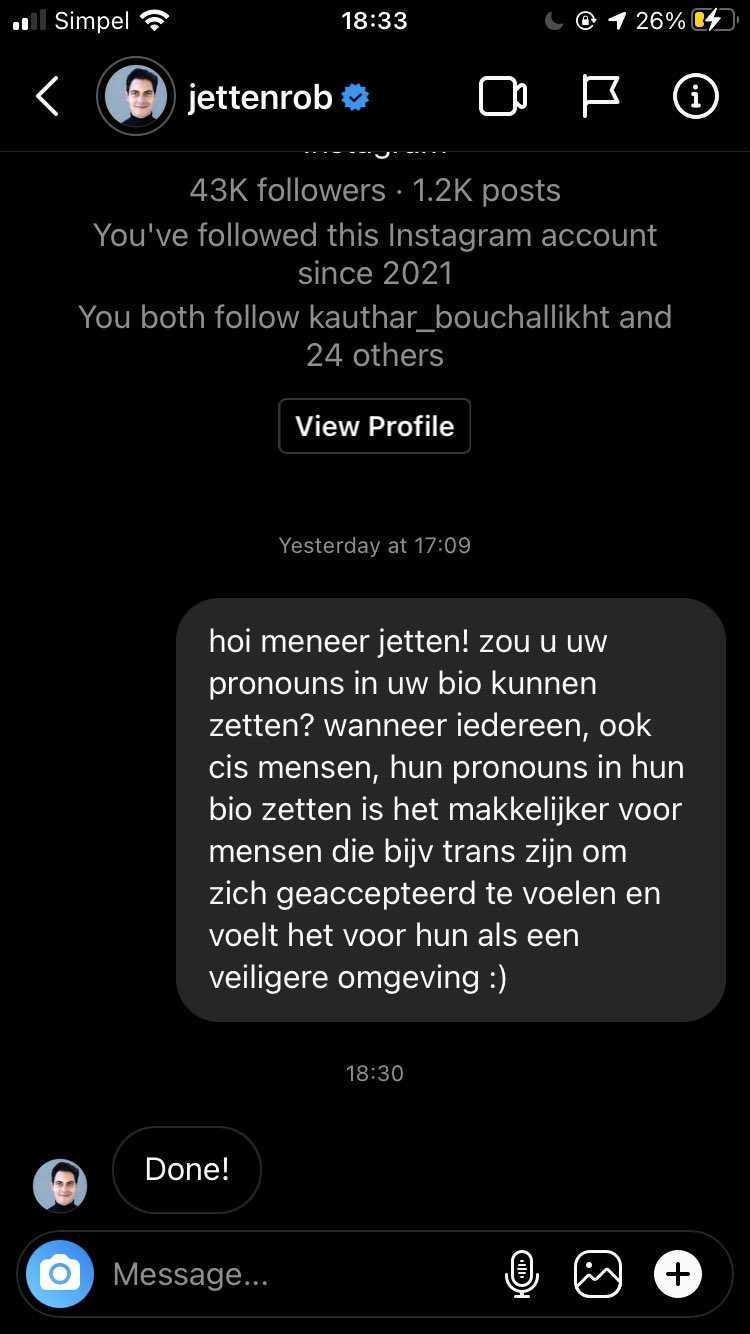The height and width of the screenshot is (1334, 750).
Task: Open jettenrob's username in the header
Action: tap(260, 97)
